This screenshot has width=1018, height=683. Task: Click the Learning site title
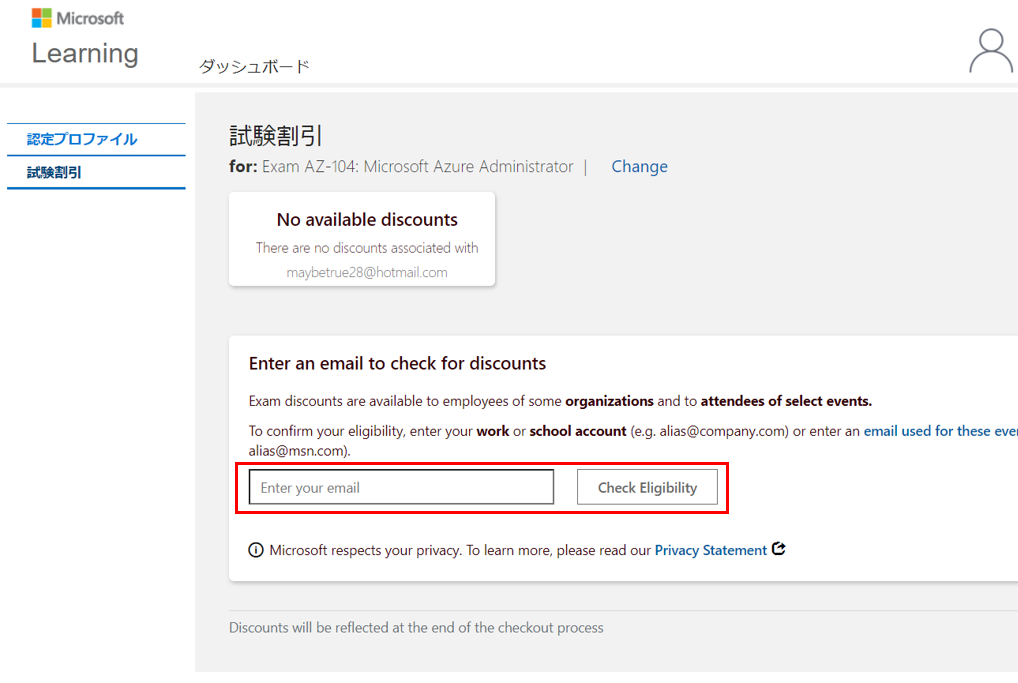click(x=85, y=53)
